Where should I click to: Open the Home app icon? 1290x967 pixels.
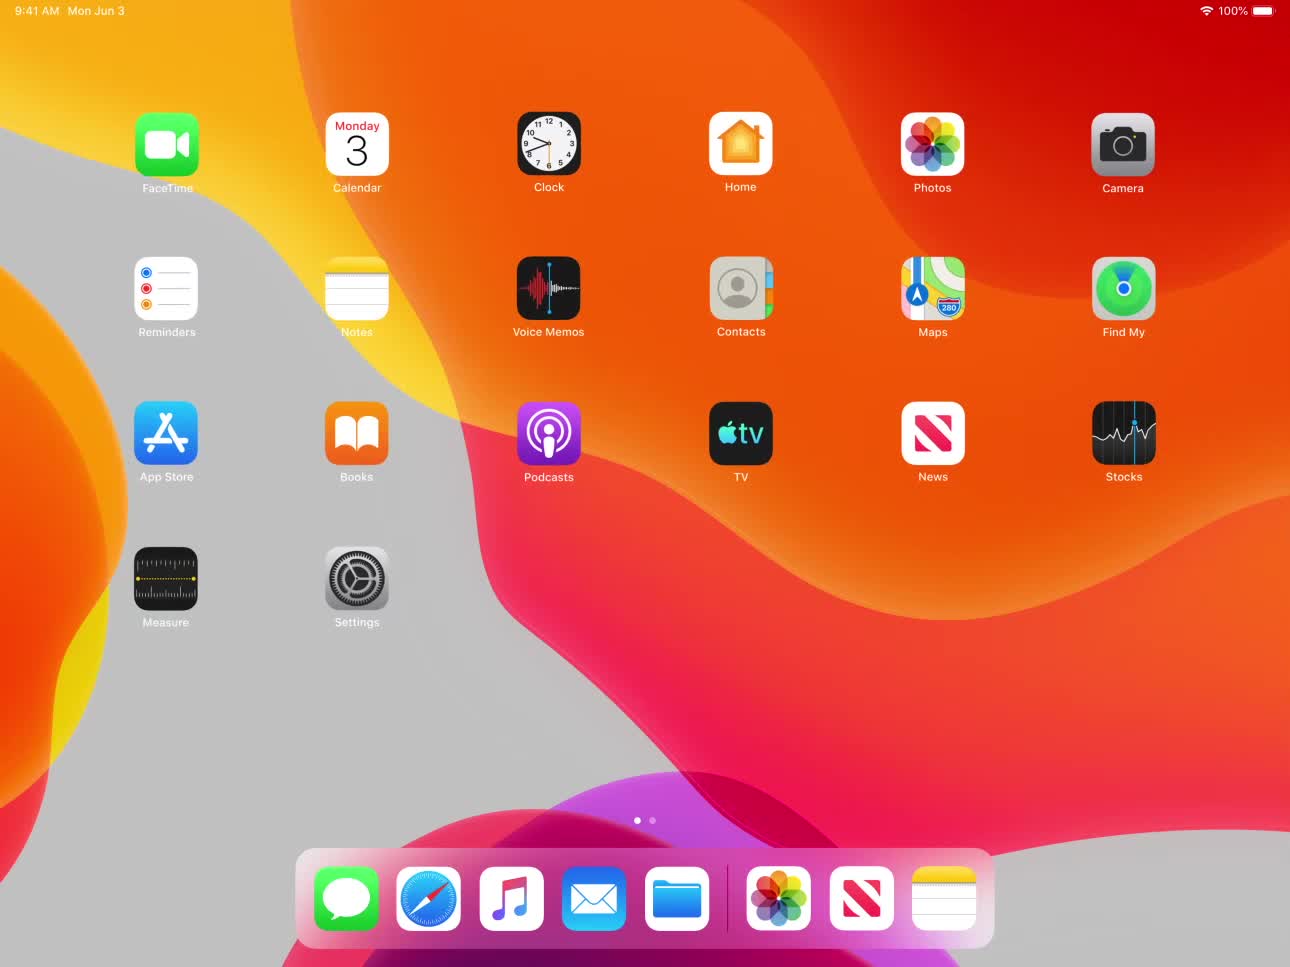tap(741, 144)
